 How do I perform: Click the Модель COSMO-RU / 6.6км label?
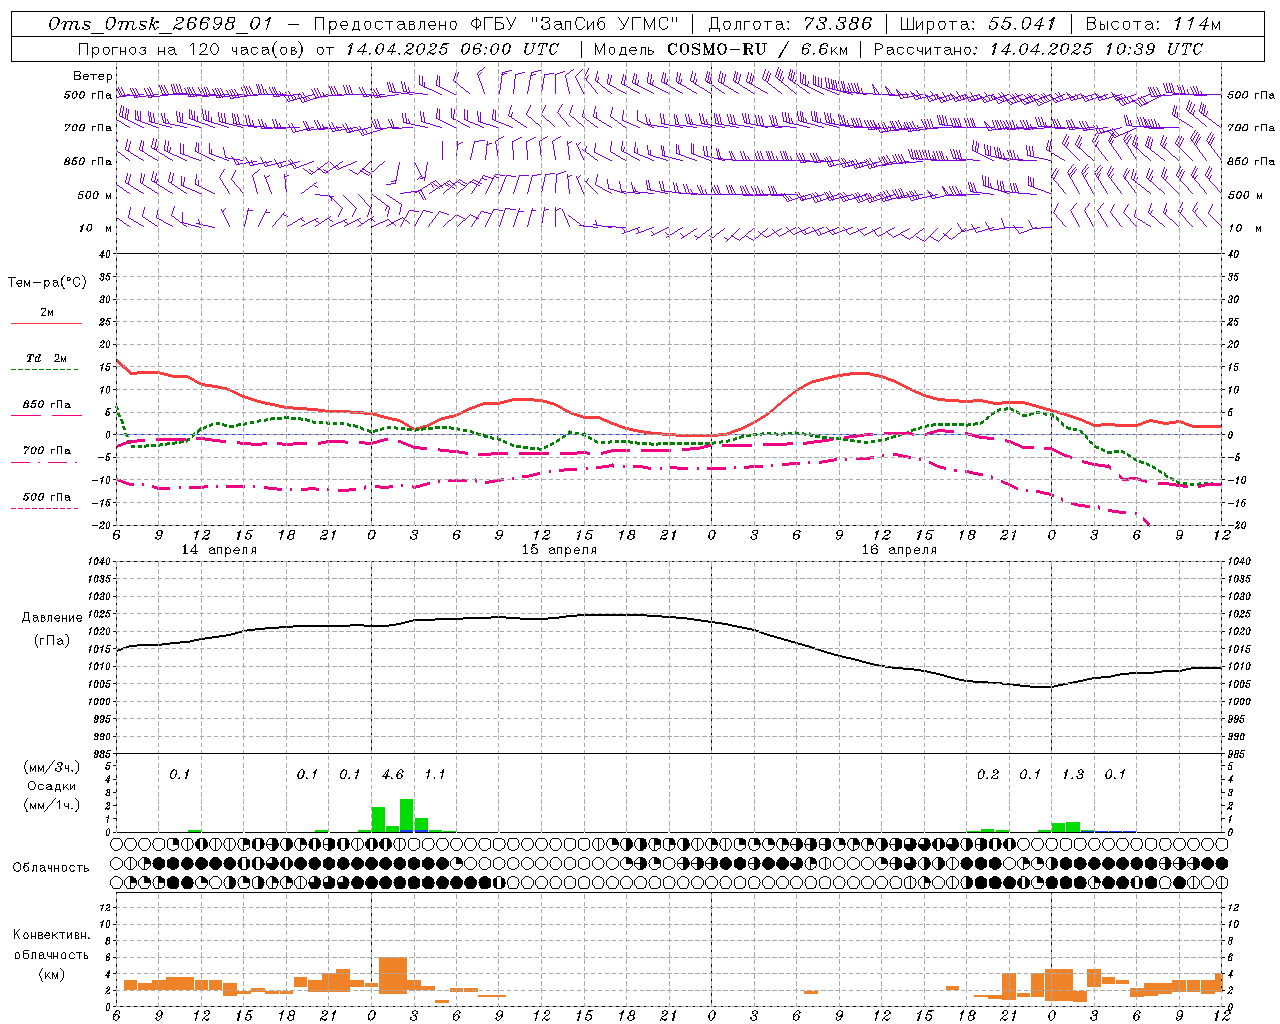pyautogui.click(x=721, y=49)
